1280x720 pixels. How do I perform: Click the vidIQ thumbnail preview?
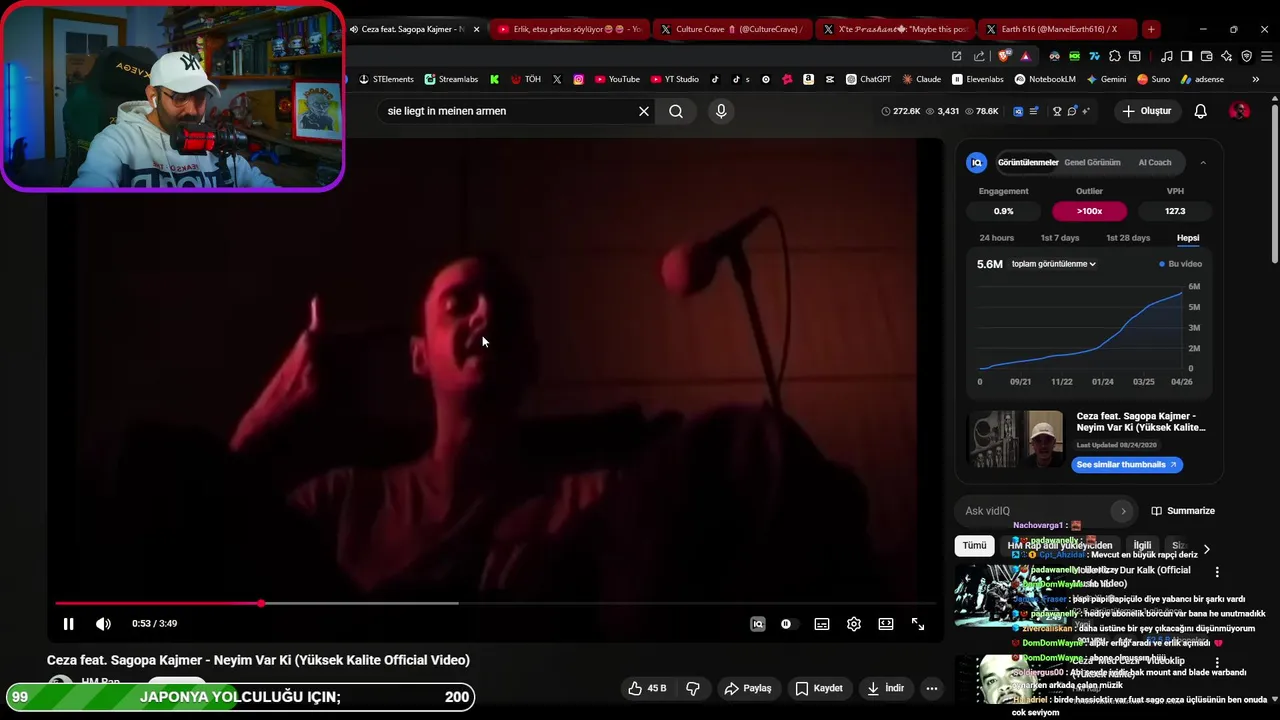point(1016,439)
